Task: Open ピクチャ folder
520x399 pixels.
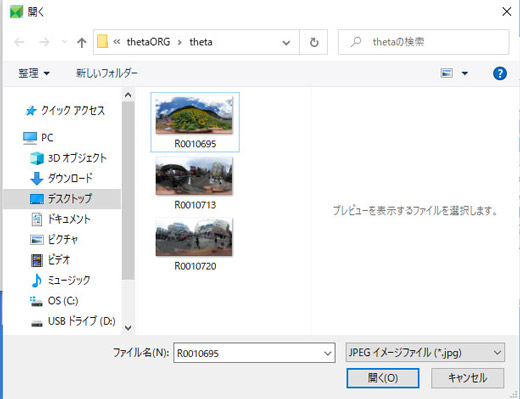Action: point(63,239)
